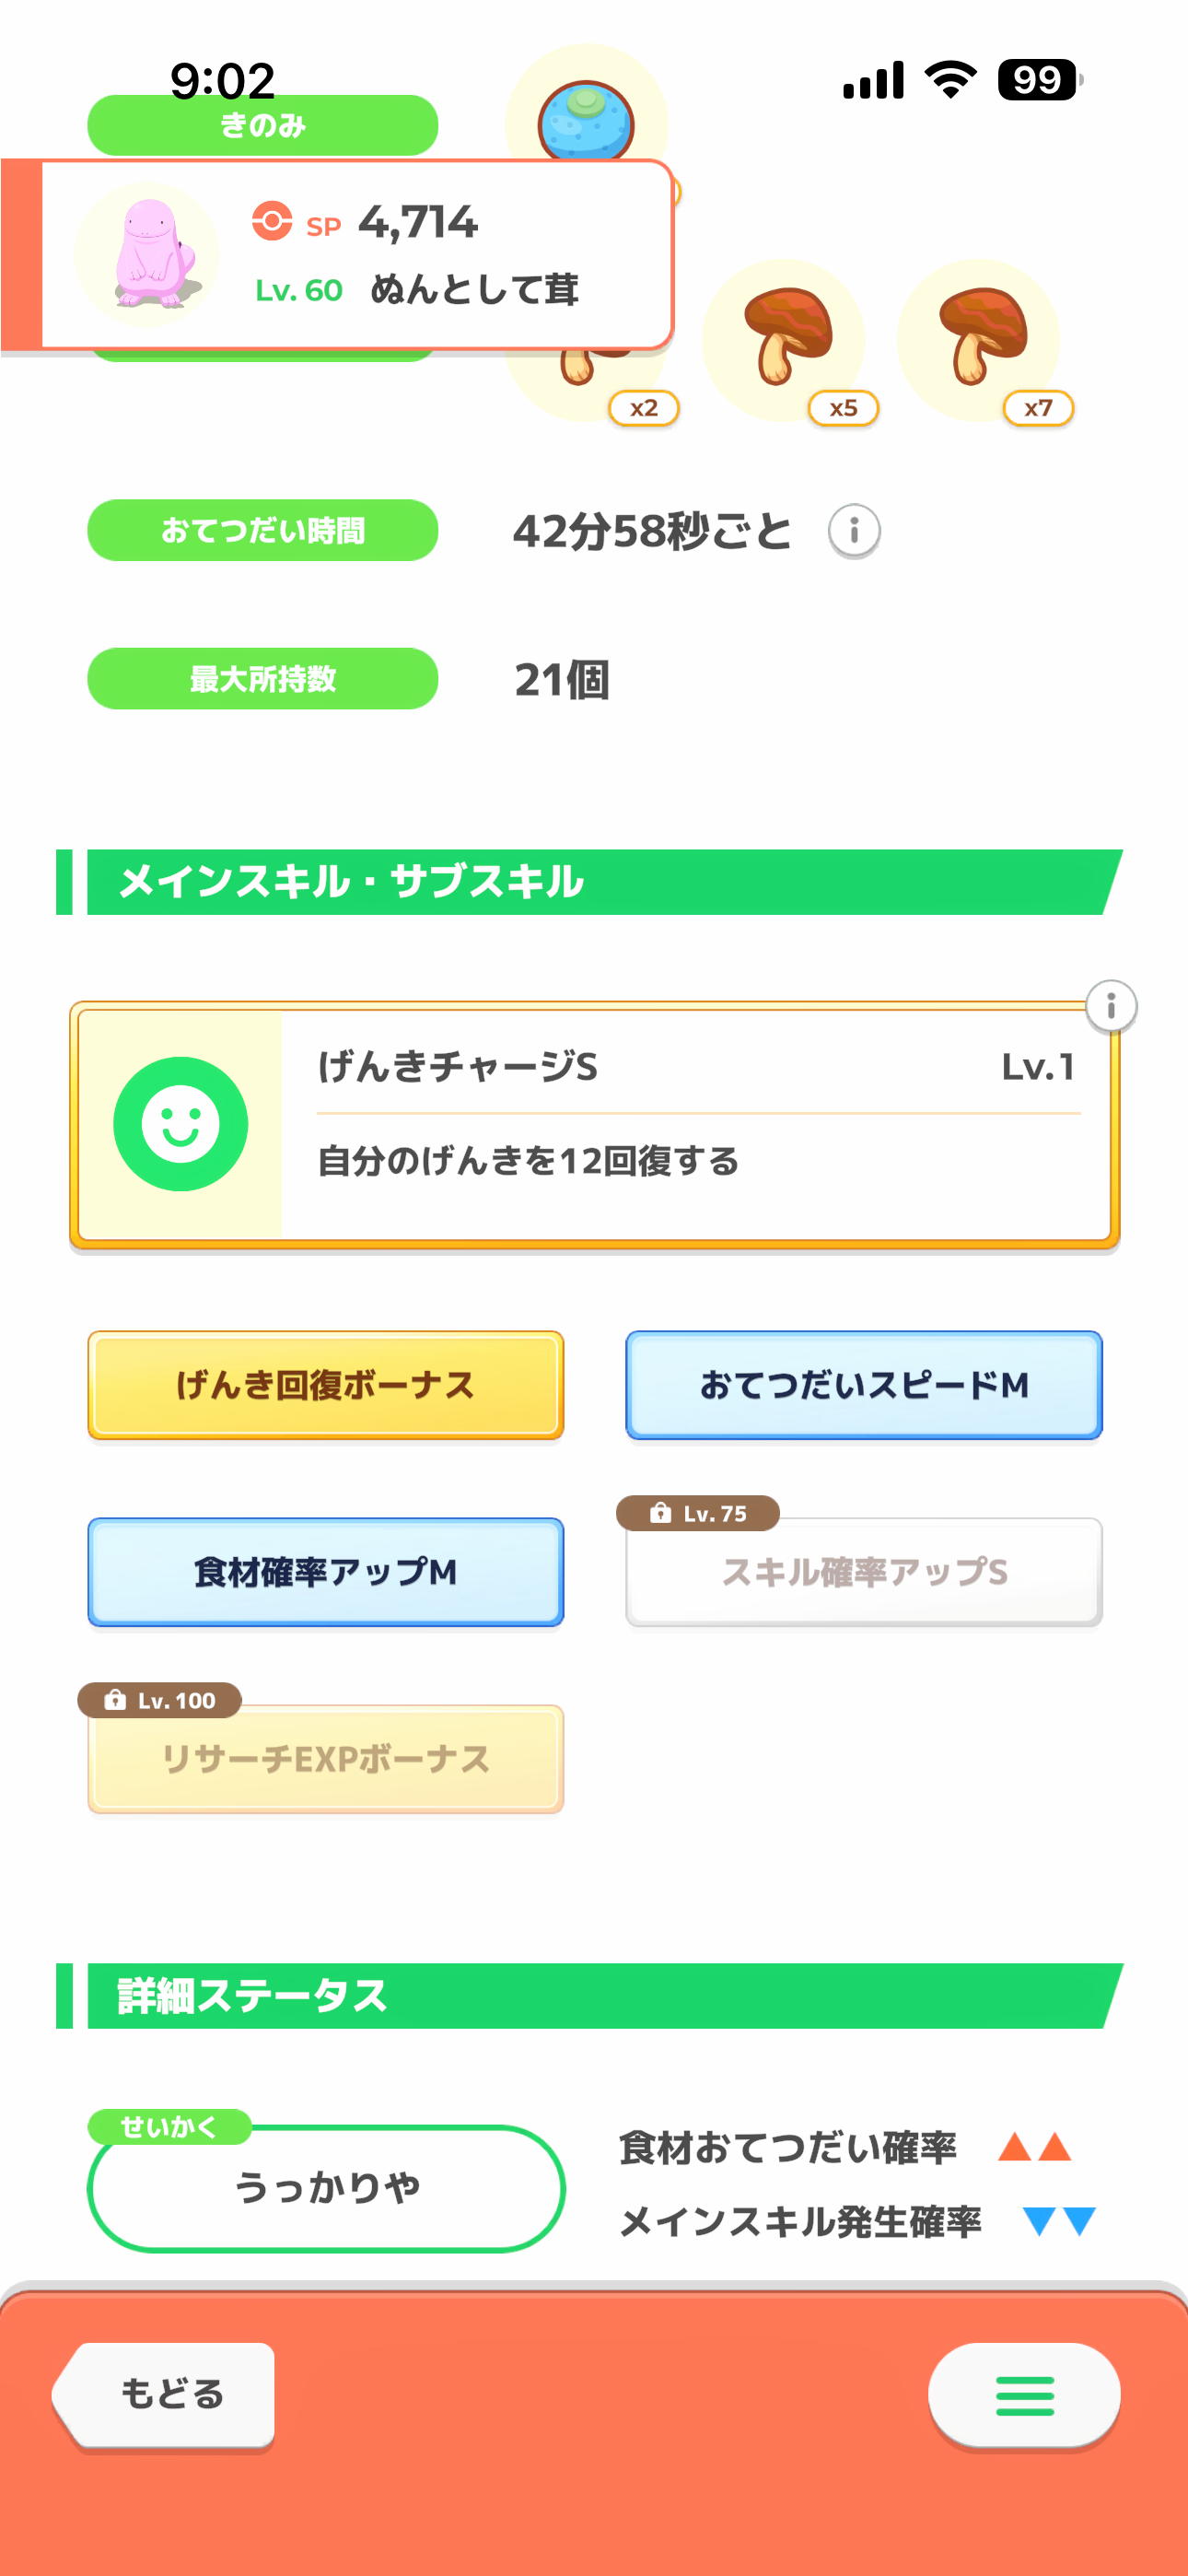The image size is (1188, 2576).
Task: Select おてつだいスピードM sub skill
Action: pyautogui.click(x=864, y=1385)
